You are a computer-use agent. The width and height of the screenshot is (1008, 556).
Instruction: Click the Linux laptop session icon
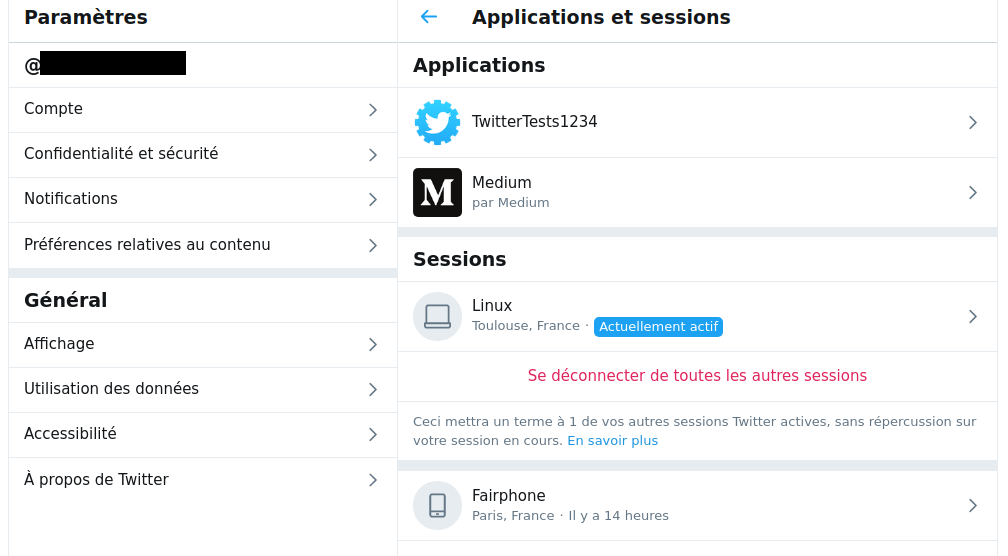(437, 316)
